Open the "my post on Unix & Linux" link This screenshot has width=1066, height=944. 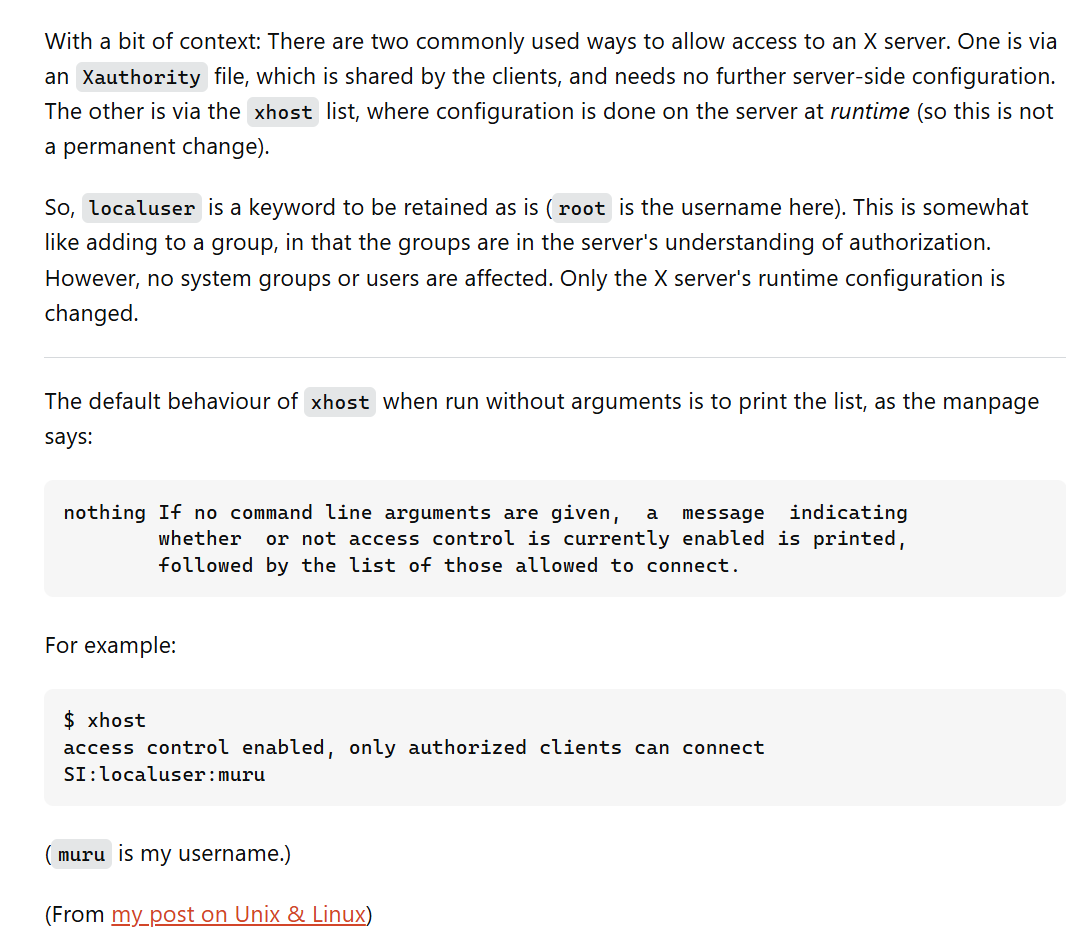pos(239,914)
